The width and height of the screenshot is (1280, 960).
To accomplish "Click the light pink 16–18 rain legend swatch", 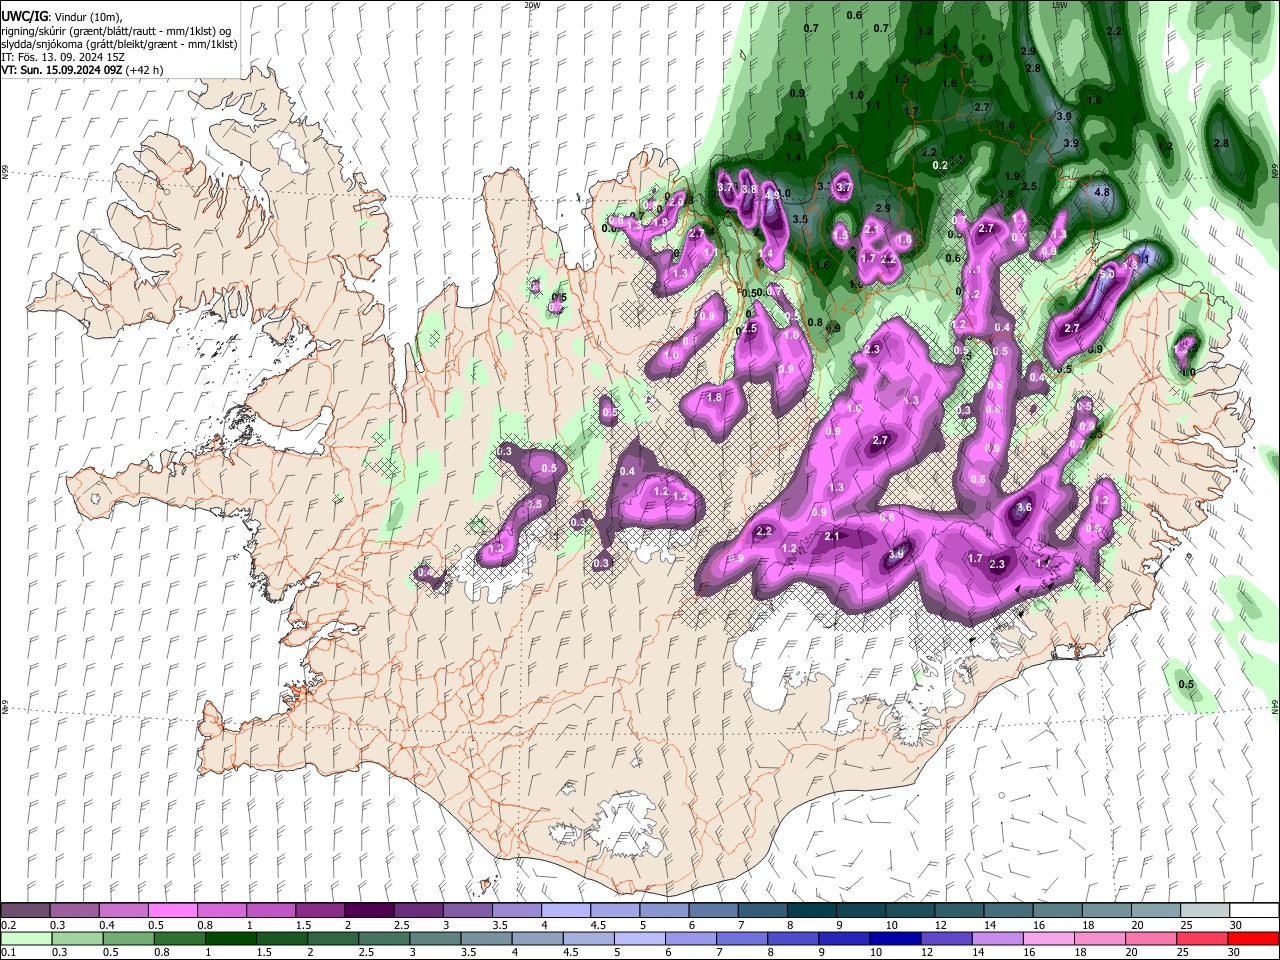I will (x=1048, y=939).
